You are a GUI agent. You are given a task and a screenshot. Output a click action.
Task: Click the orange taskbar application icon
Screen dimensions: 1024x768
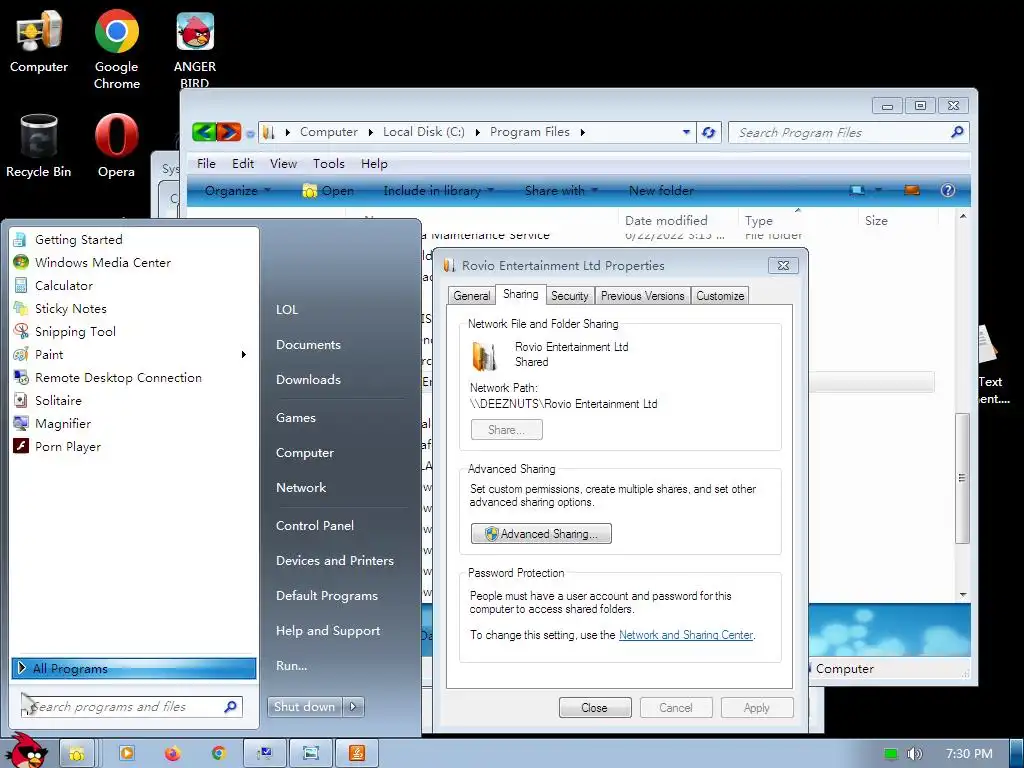pyautogui.click(x=357, y=754)
